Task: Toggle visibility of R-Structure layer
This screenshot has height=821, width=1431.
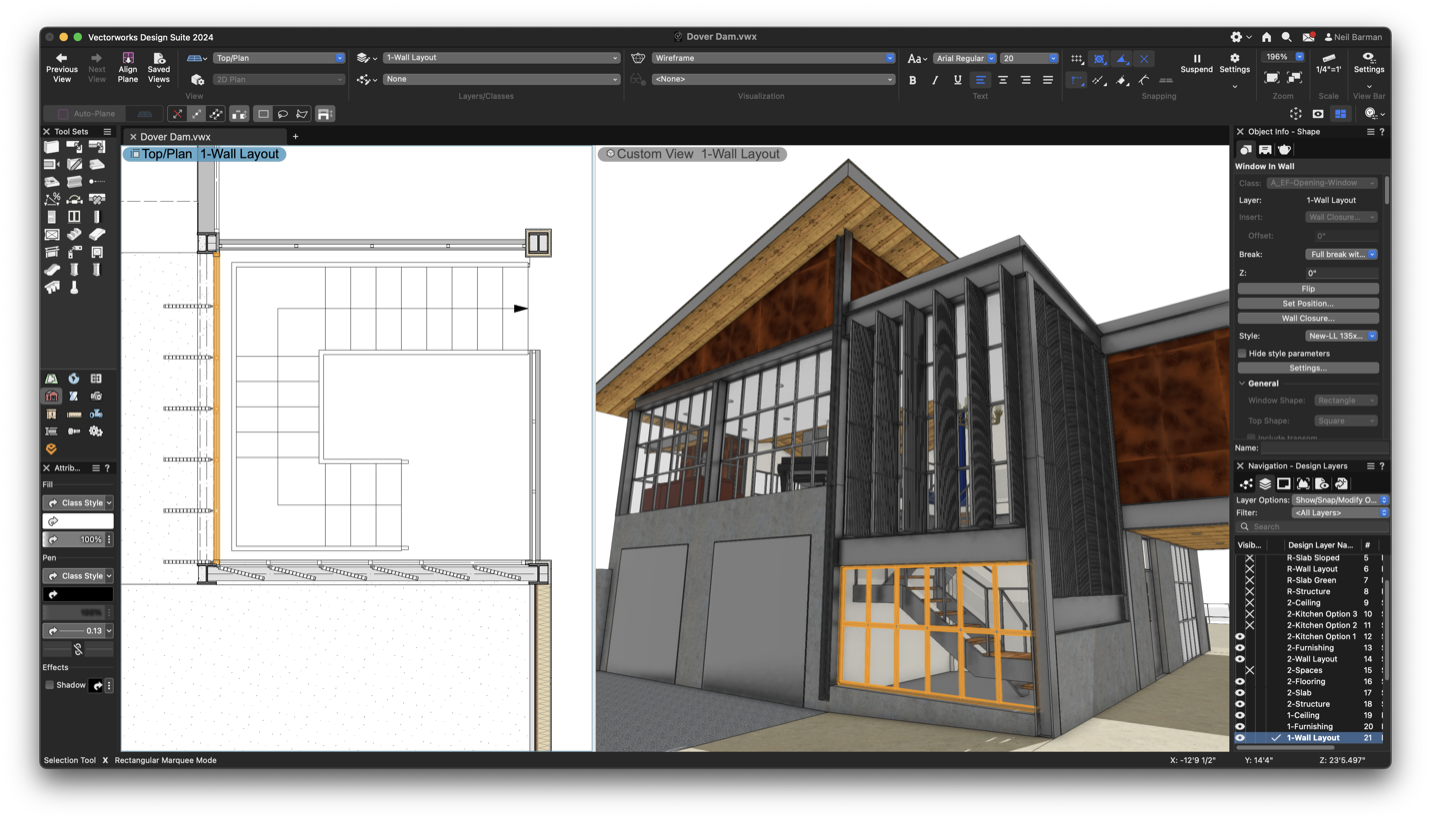Action: [x=1249, y=592]
